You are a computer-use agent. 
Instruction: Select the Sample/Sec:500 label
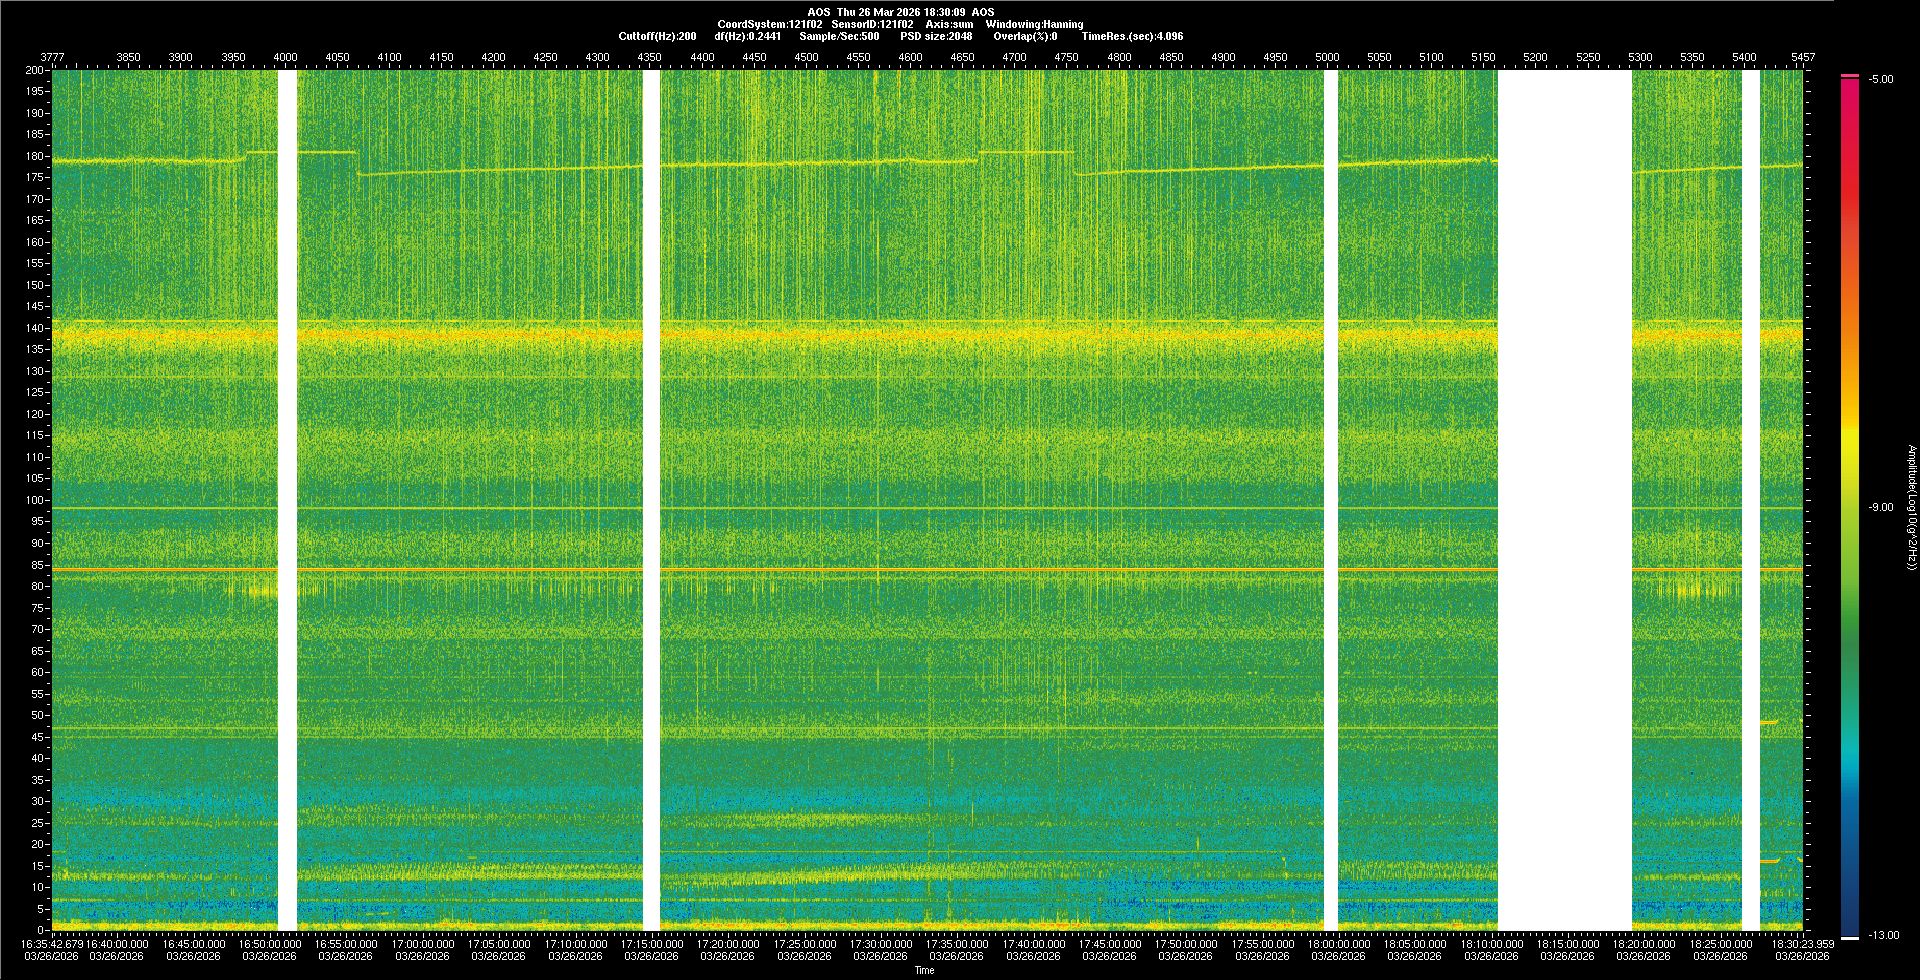[x=839, y=36]
